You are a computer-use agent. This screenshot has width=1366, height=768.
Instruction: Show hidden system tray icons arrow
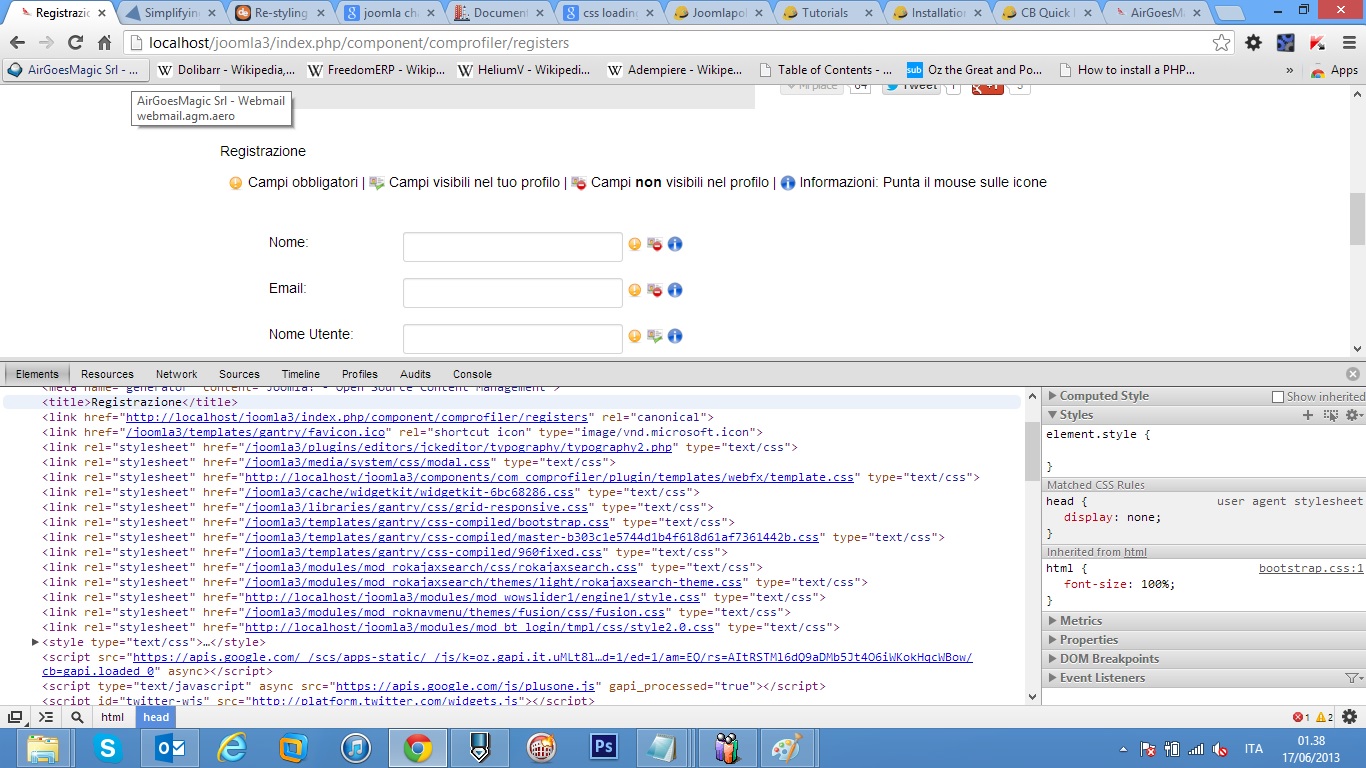click(1124, 748)
